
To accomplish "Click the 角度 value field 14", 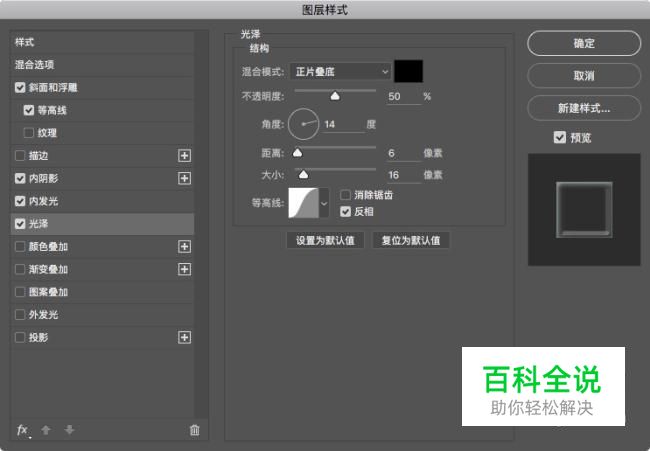I will coord(344,124).
